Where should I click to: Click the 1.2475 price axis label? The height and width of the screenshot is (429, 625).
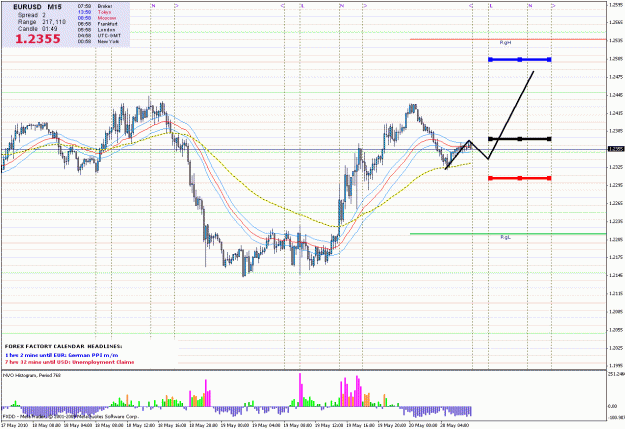click(616, 77)
